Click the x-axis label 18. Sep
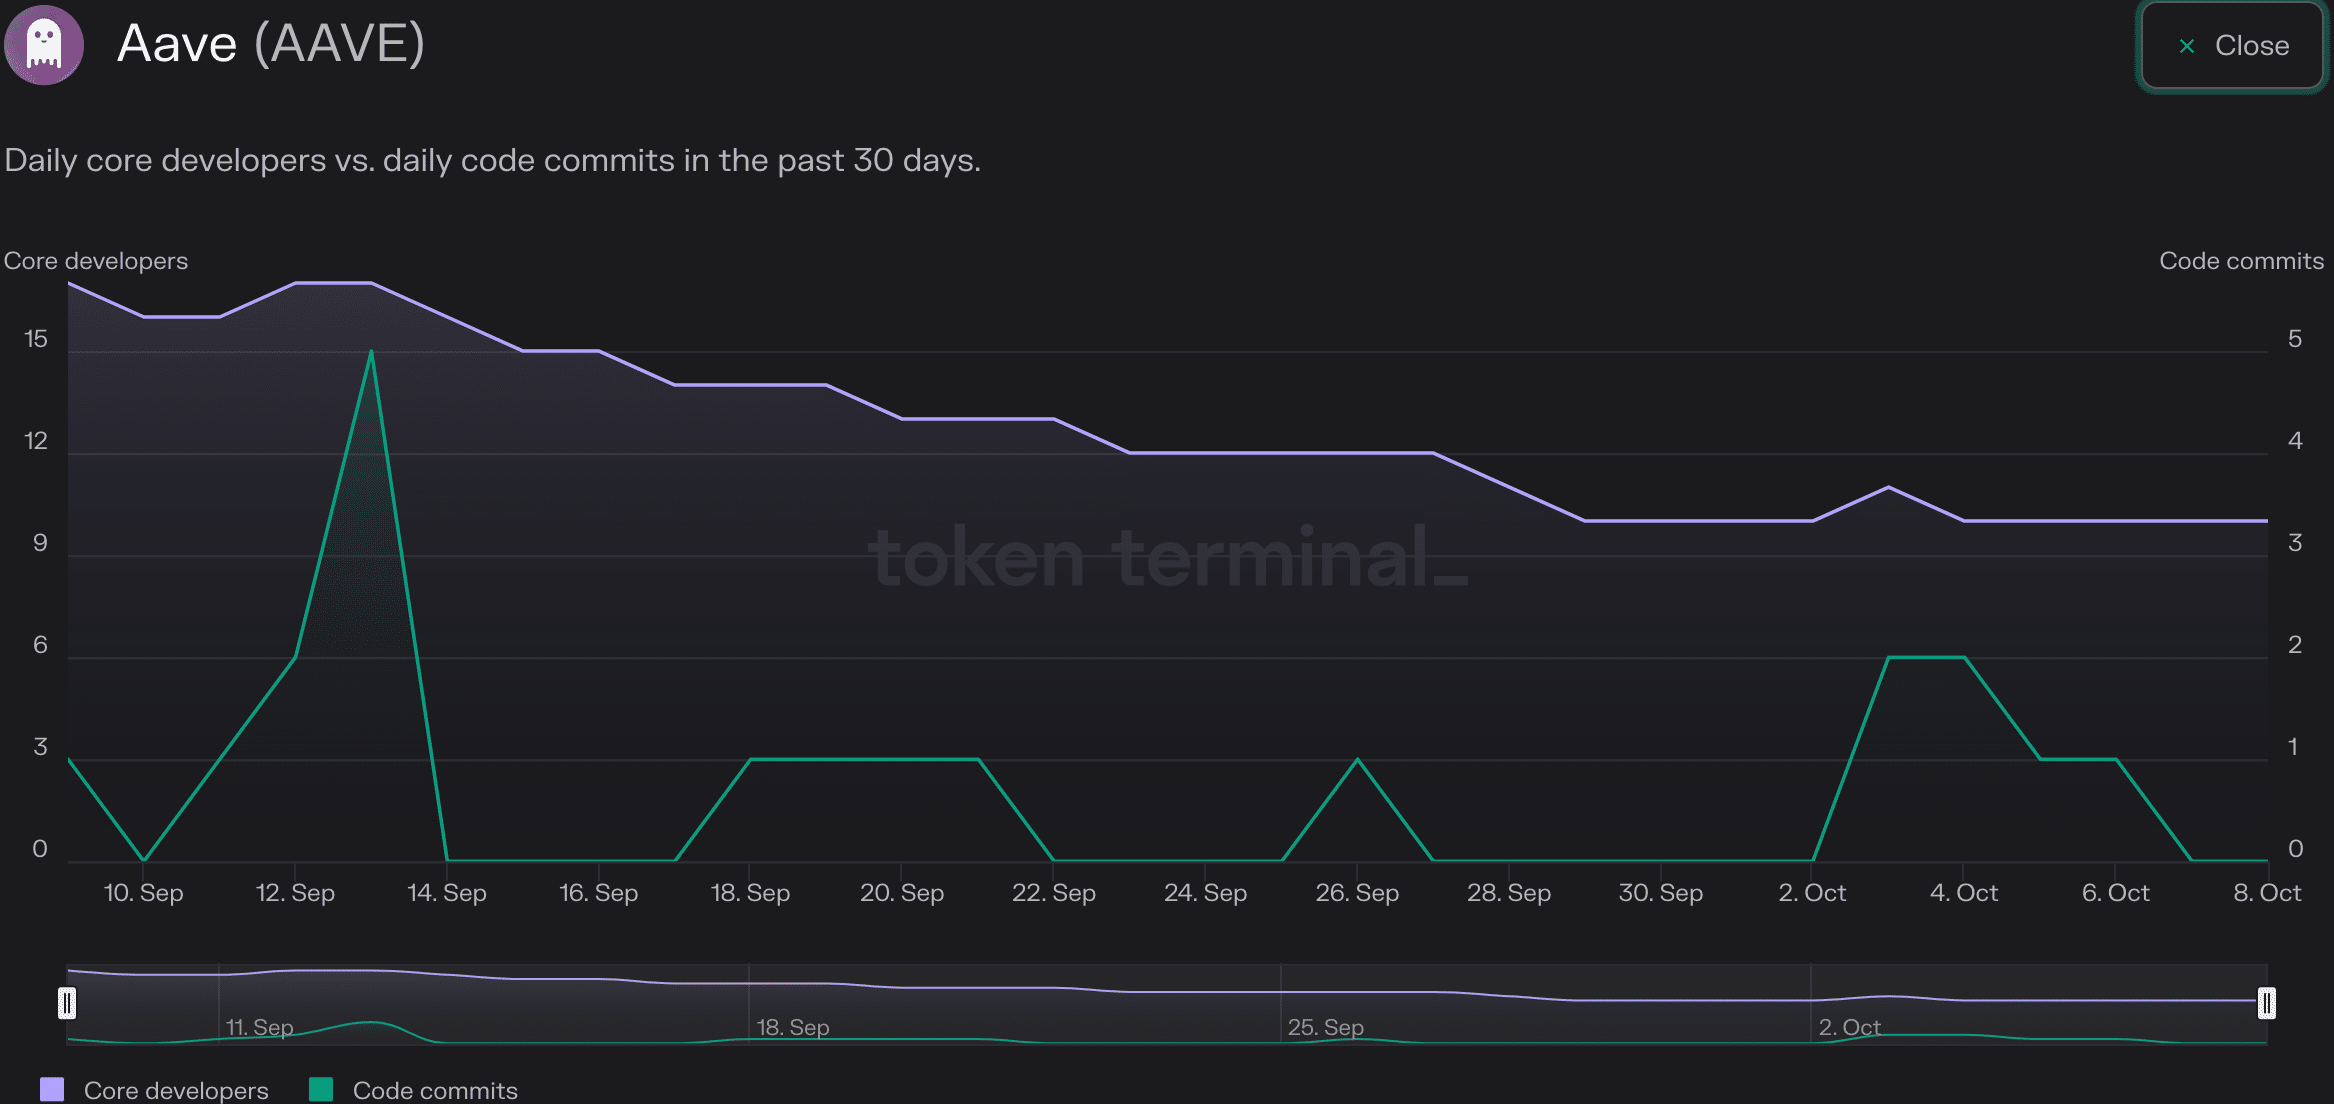 [750, 893]
